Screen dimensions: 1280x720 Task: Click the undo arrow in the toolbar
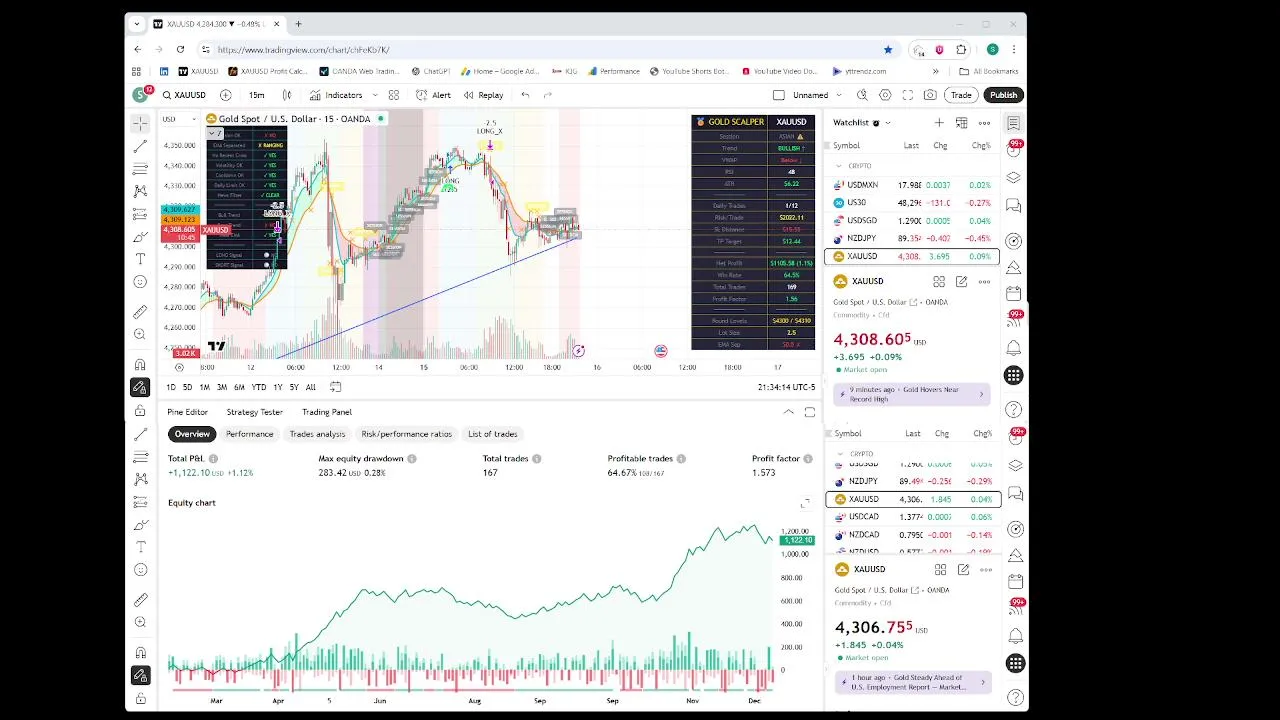coord(525,95)
